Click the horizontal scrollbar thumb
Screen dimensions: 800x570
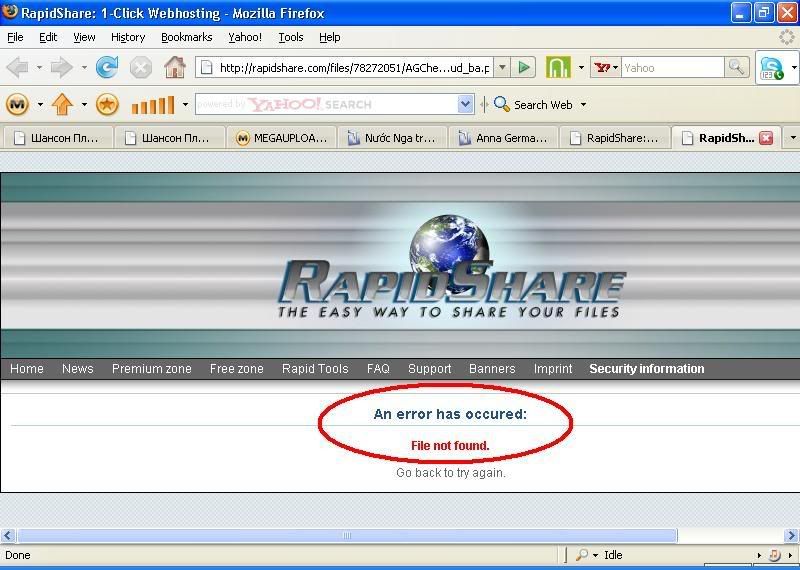pyautogui.click(x=346, y=536)
